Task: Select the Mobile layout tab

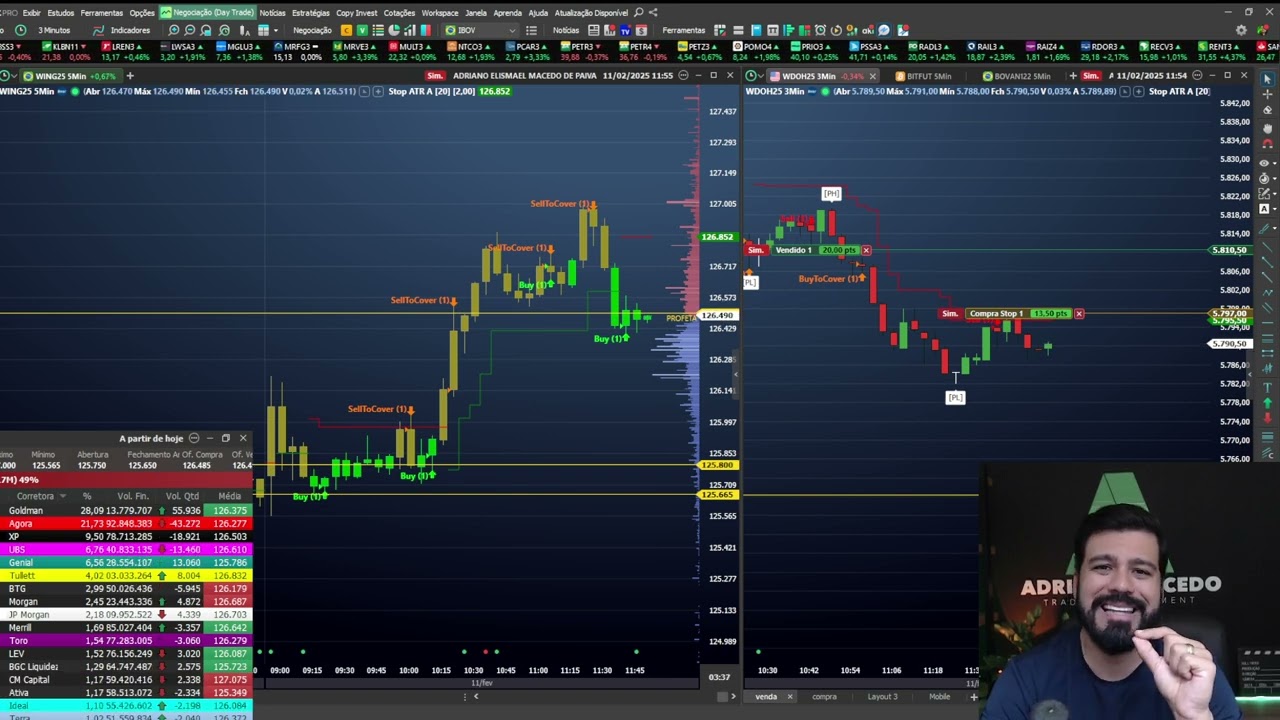Action: (939, 697)
